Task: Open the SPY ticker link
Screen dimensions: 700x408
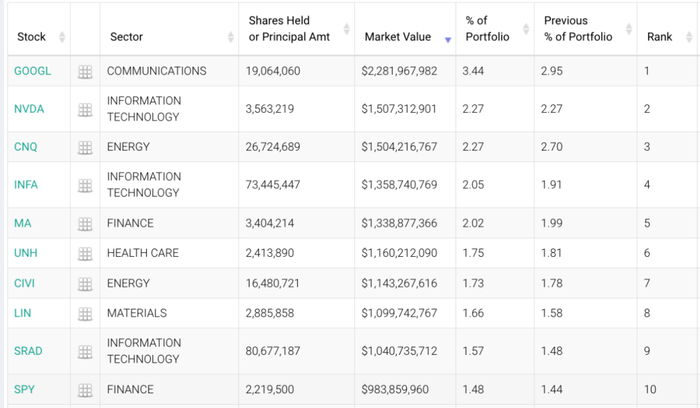Action: click(24, 390)
